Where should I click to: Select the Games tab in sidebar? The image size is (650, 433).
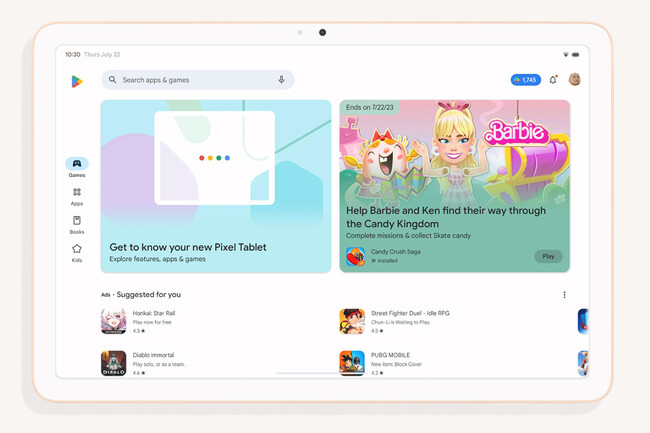pyautogui.click(x=77, y=167)
